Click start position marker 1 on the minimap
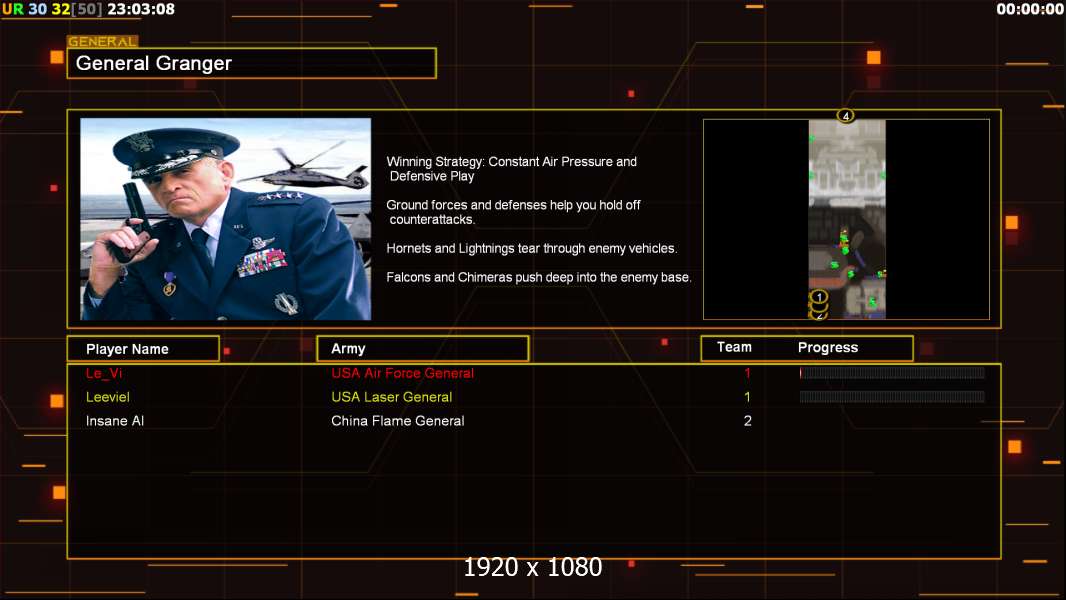The height and width of the screenshot is (600, 1066). click(x=819, y=297)
